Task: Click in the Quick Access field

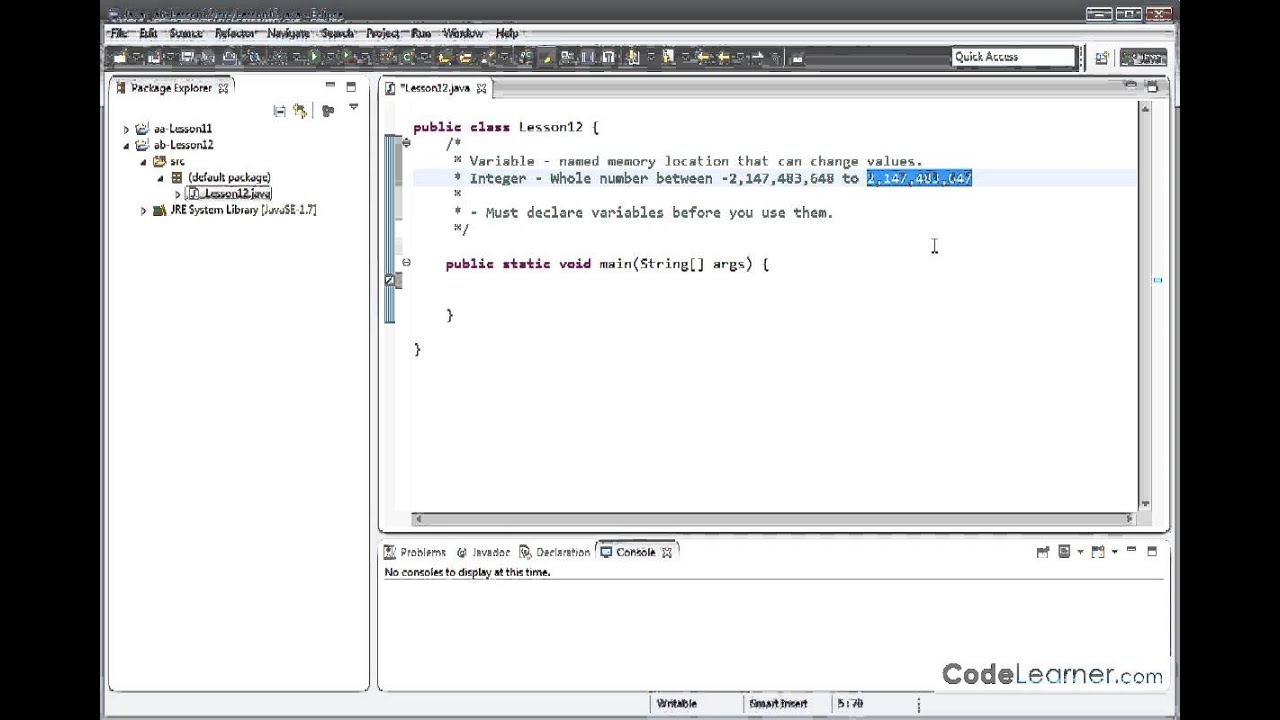Action: pyautogui.click(x=1013, y=57)
